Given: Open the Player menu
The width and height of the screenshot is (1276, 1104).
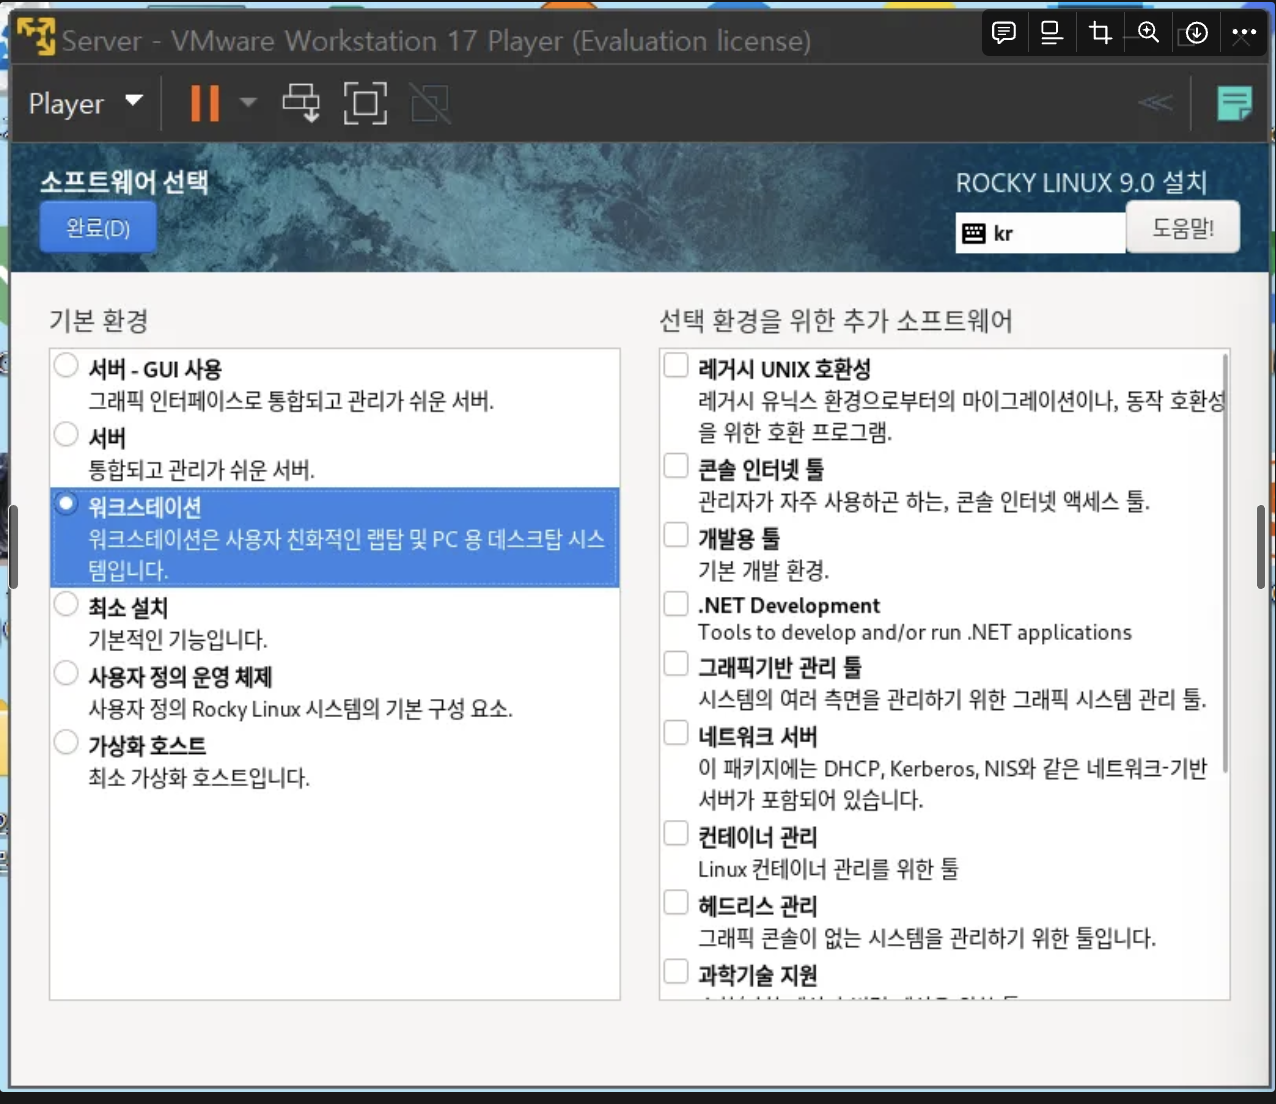Looking at the screenshot, I should click(66, 104).
